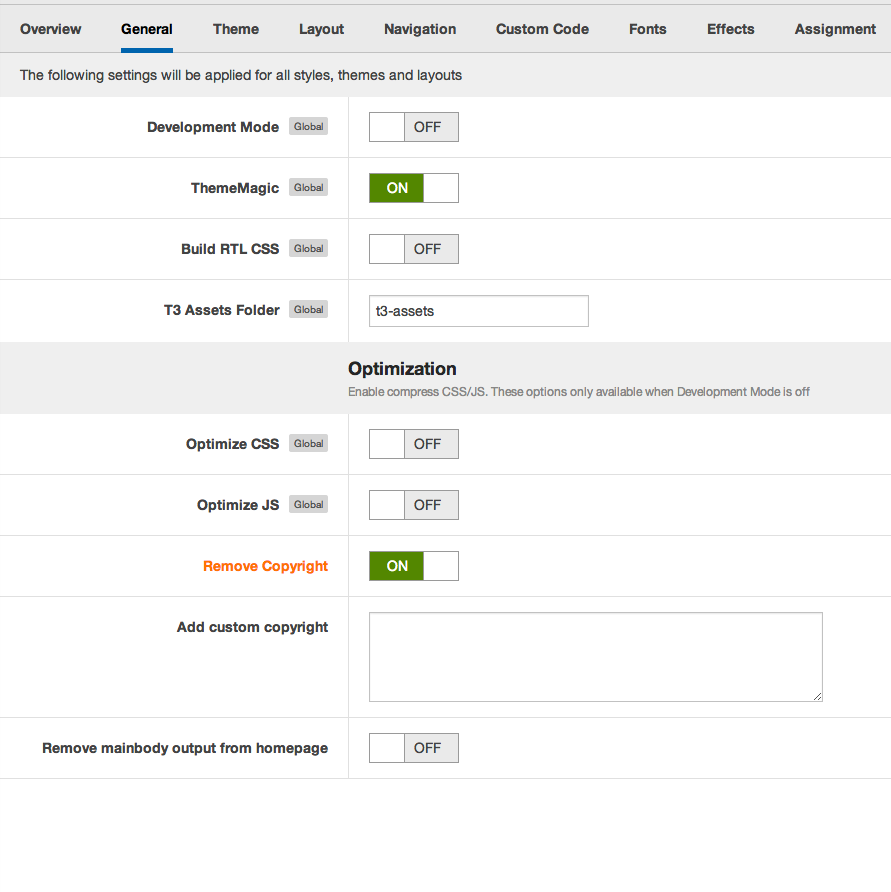Open the Effects tab

[731, 29]
